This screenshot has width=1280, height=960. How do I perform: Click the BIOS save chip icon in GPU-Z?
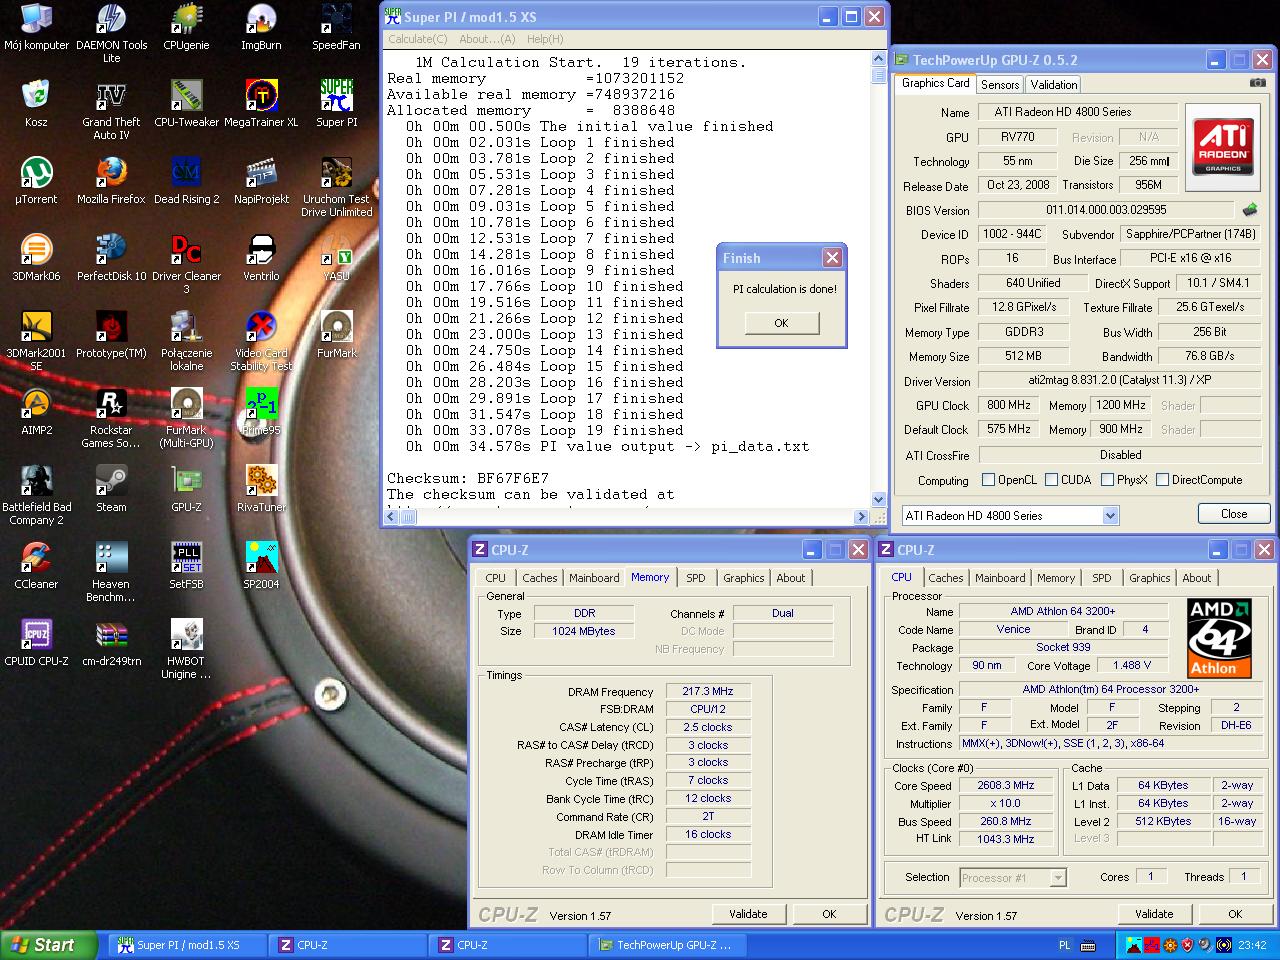(1250, 210)
